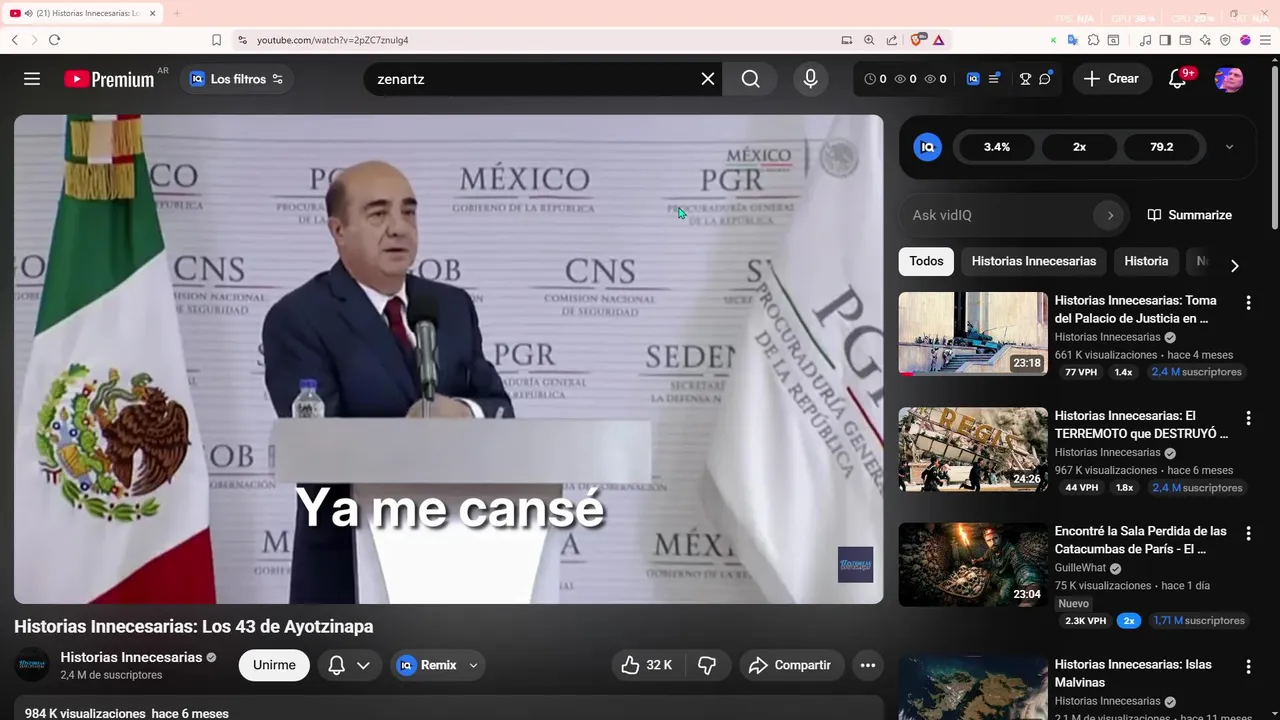Open the channel avatar of Historias Innecesarias
This screenshot has height=720, width=1280.
point(32,665)
